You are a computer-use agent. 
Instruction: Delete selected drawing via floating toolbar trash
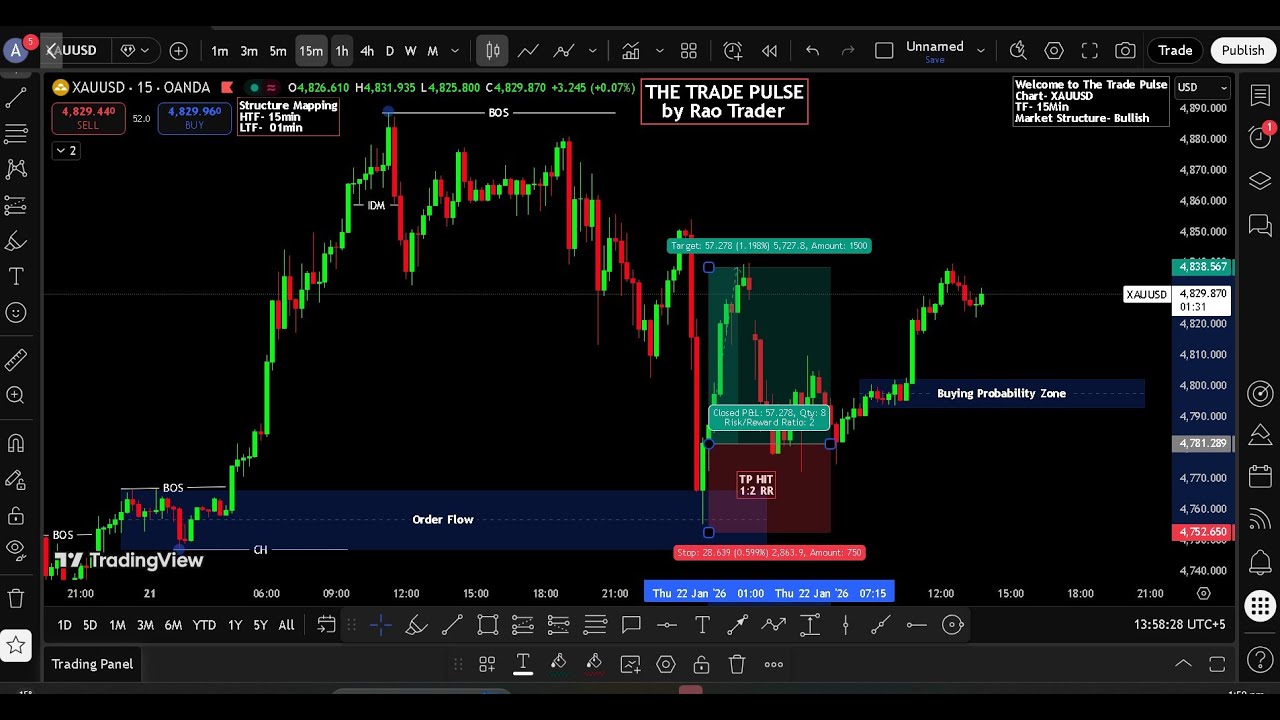coord(737,664)
